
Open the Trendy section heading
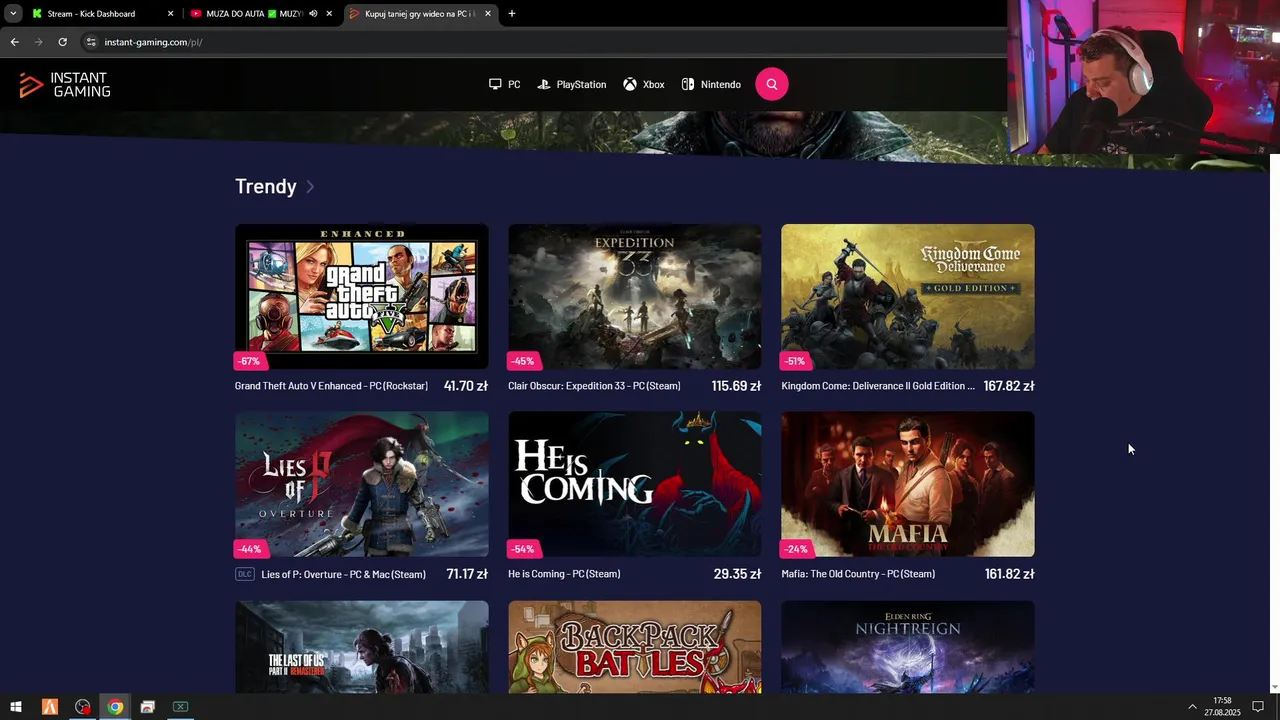[x=266, y=186]
